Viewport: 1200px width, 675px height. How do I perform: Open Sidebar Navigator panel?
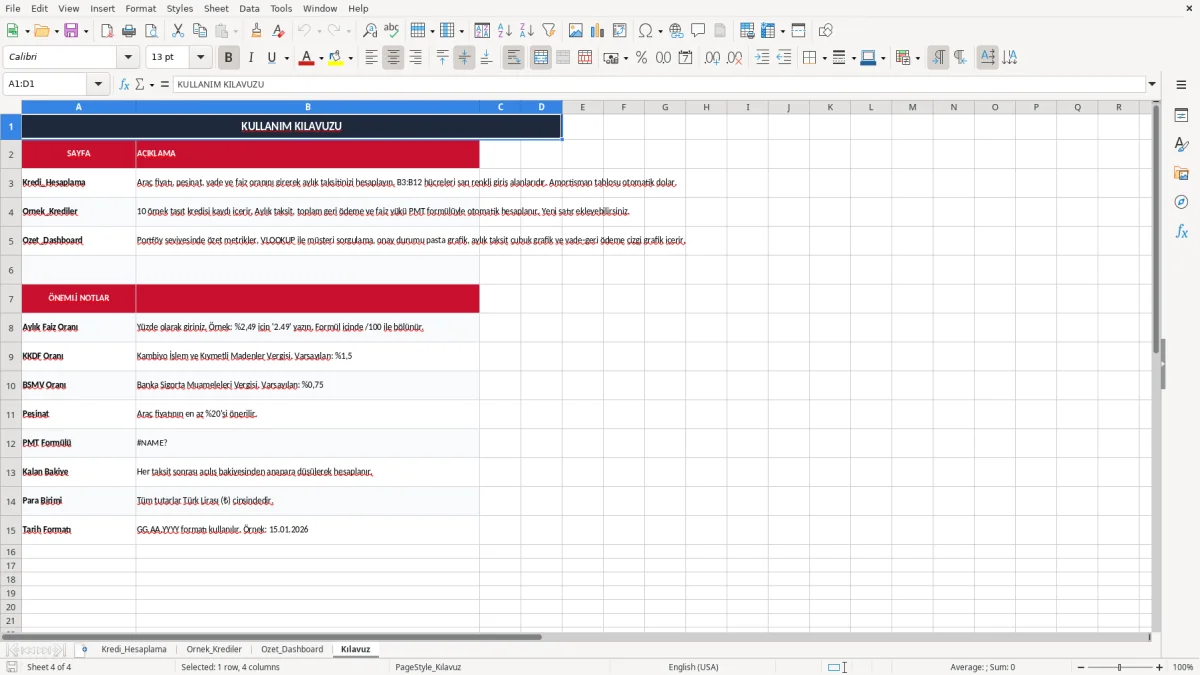point(1181,203)
